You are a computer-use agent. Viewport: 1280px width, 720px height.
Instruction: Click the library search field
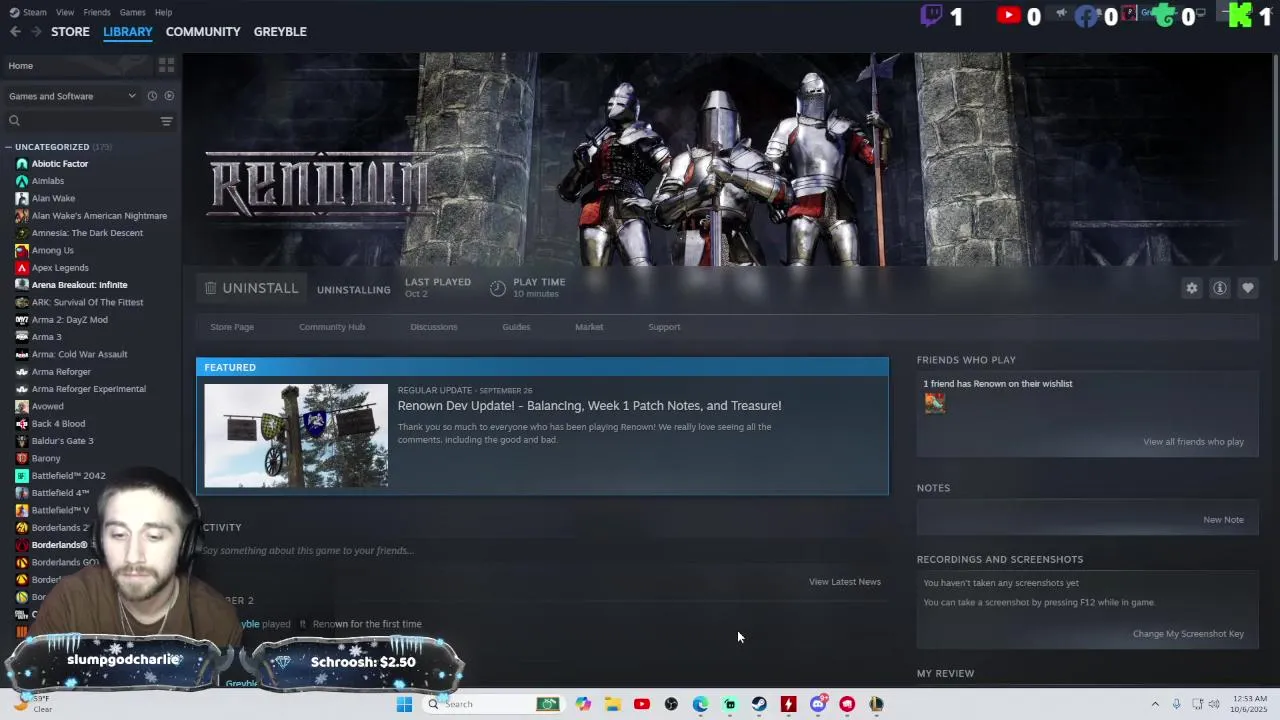(x=80, y=121)
